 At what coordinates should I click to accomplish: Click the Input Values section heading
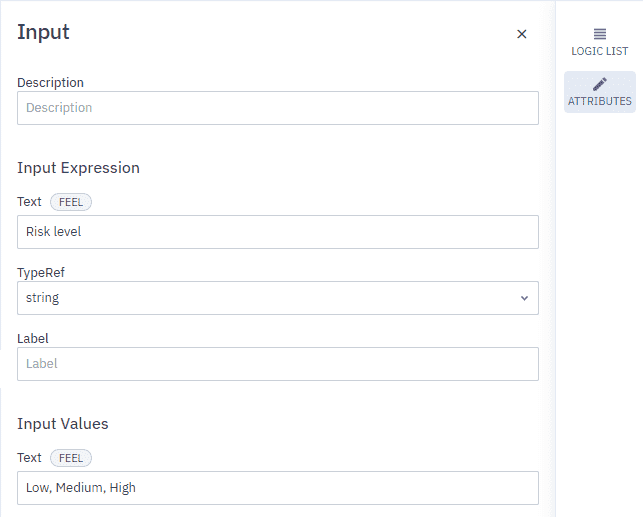(63, 424)
